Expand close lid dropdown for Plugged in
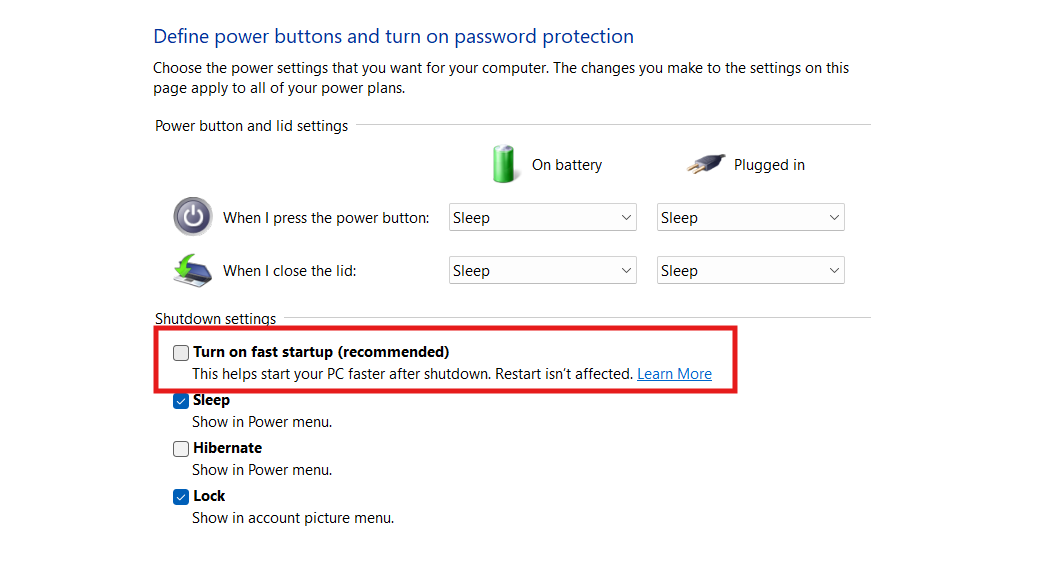The image size is (1052, 580). [x=750, y=271]
